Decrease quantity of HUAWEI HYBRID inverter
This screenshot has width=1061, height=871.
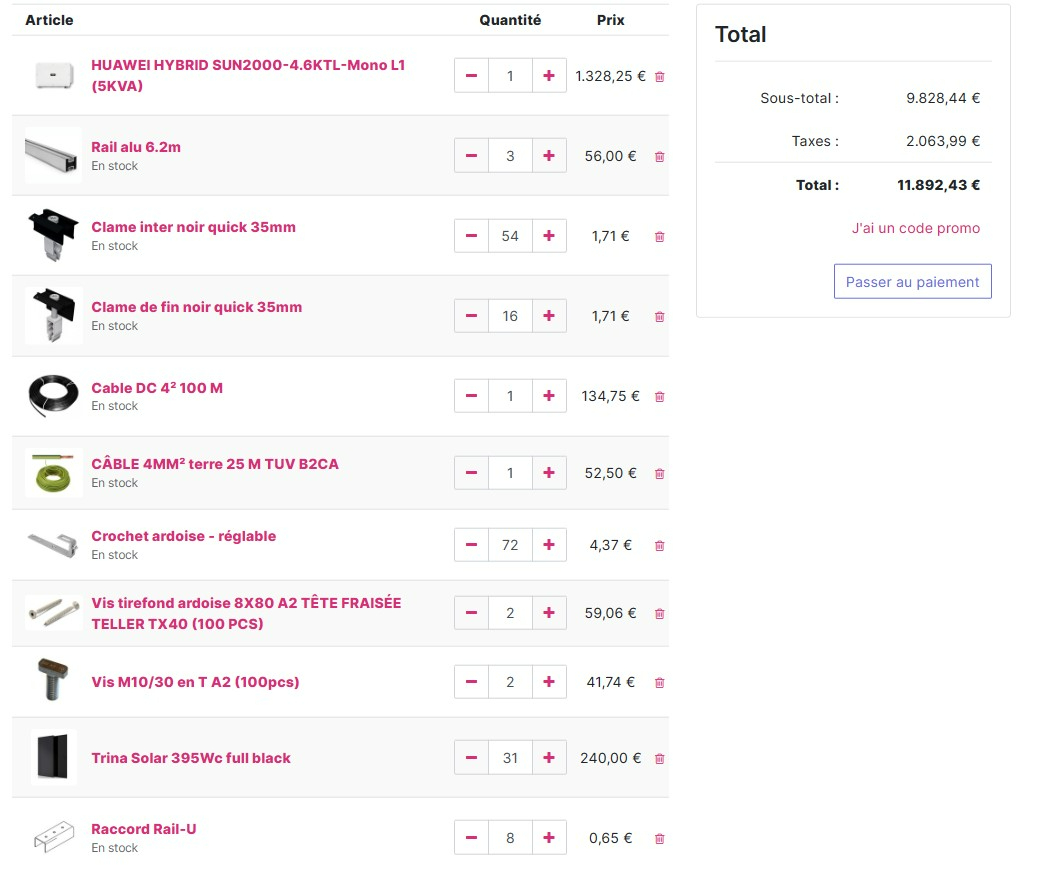coord(472,76)
